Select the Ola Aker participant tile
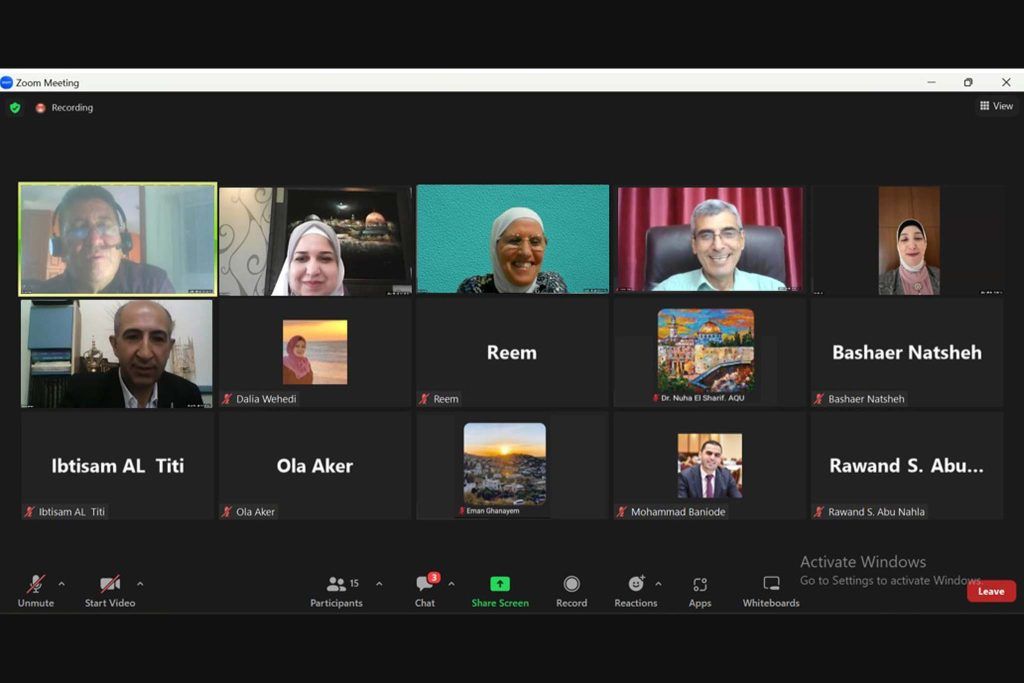 315,466
